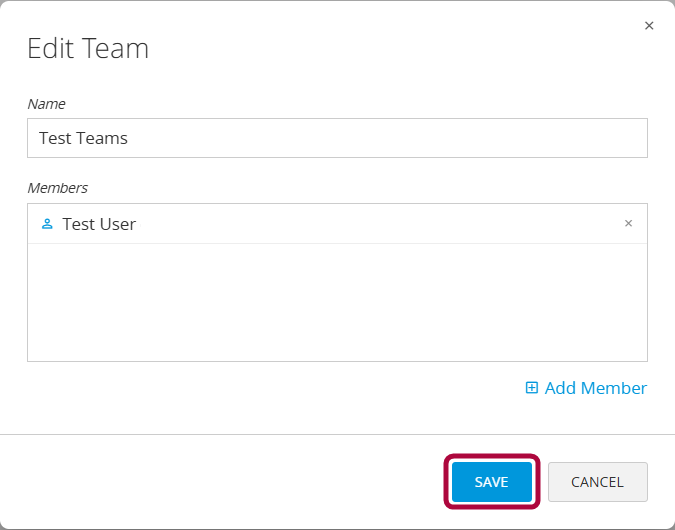Click the person icon beside Test User

click(47, 224)
